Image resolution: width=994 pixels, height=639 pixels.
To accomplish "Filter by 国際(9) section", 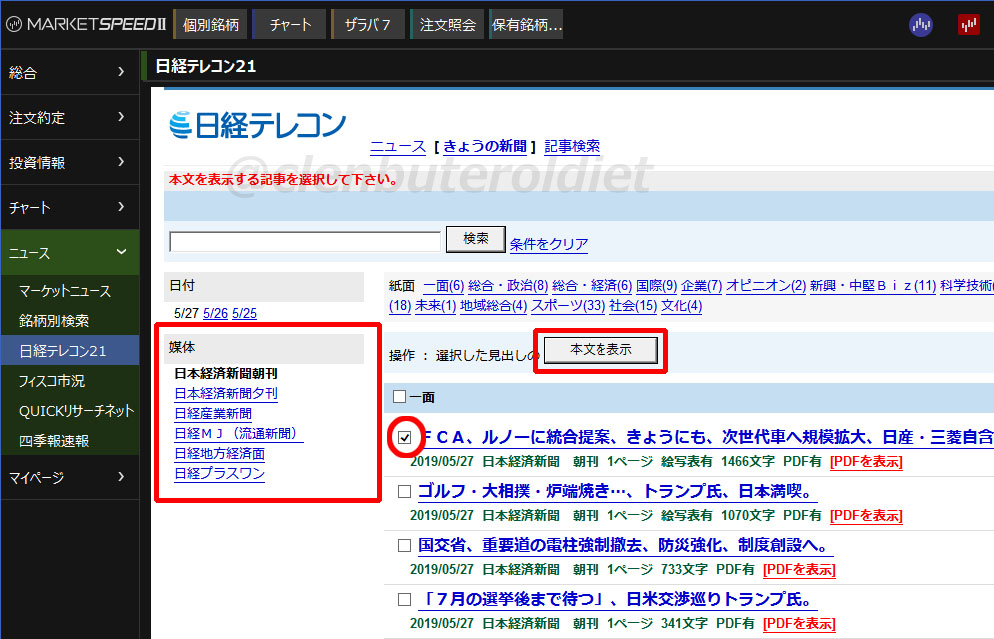I will click(x=657, y=286).
